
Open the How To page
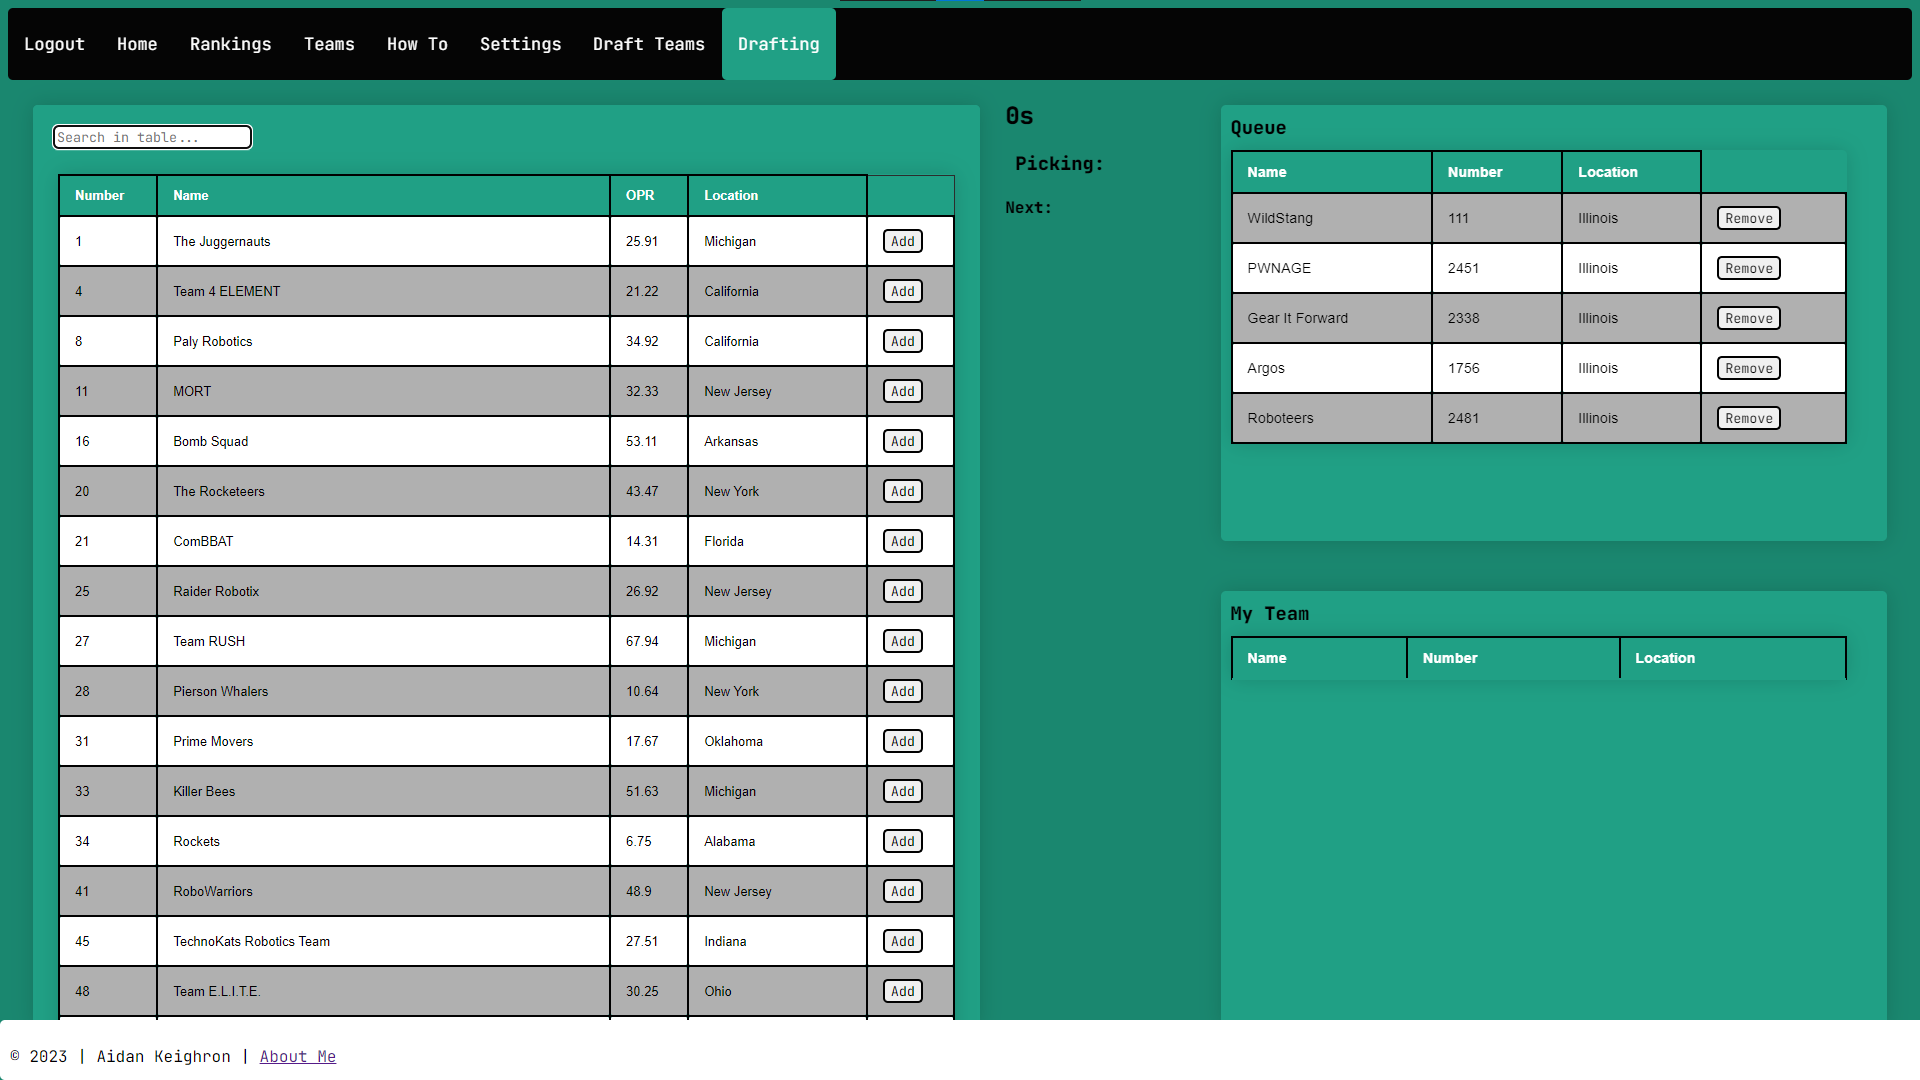click(417, 44)
